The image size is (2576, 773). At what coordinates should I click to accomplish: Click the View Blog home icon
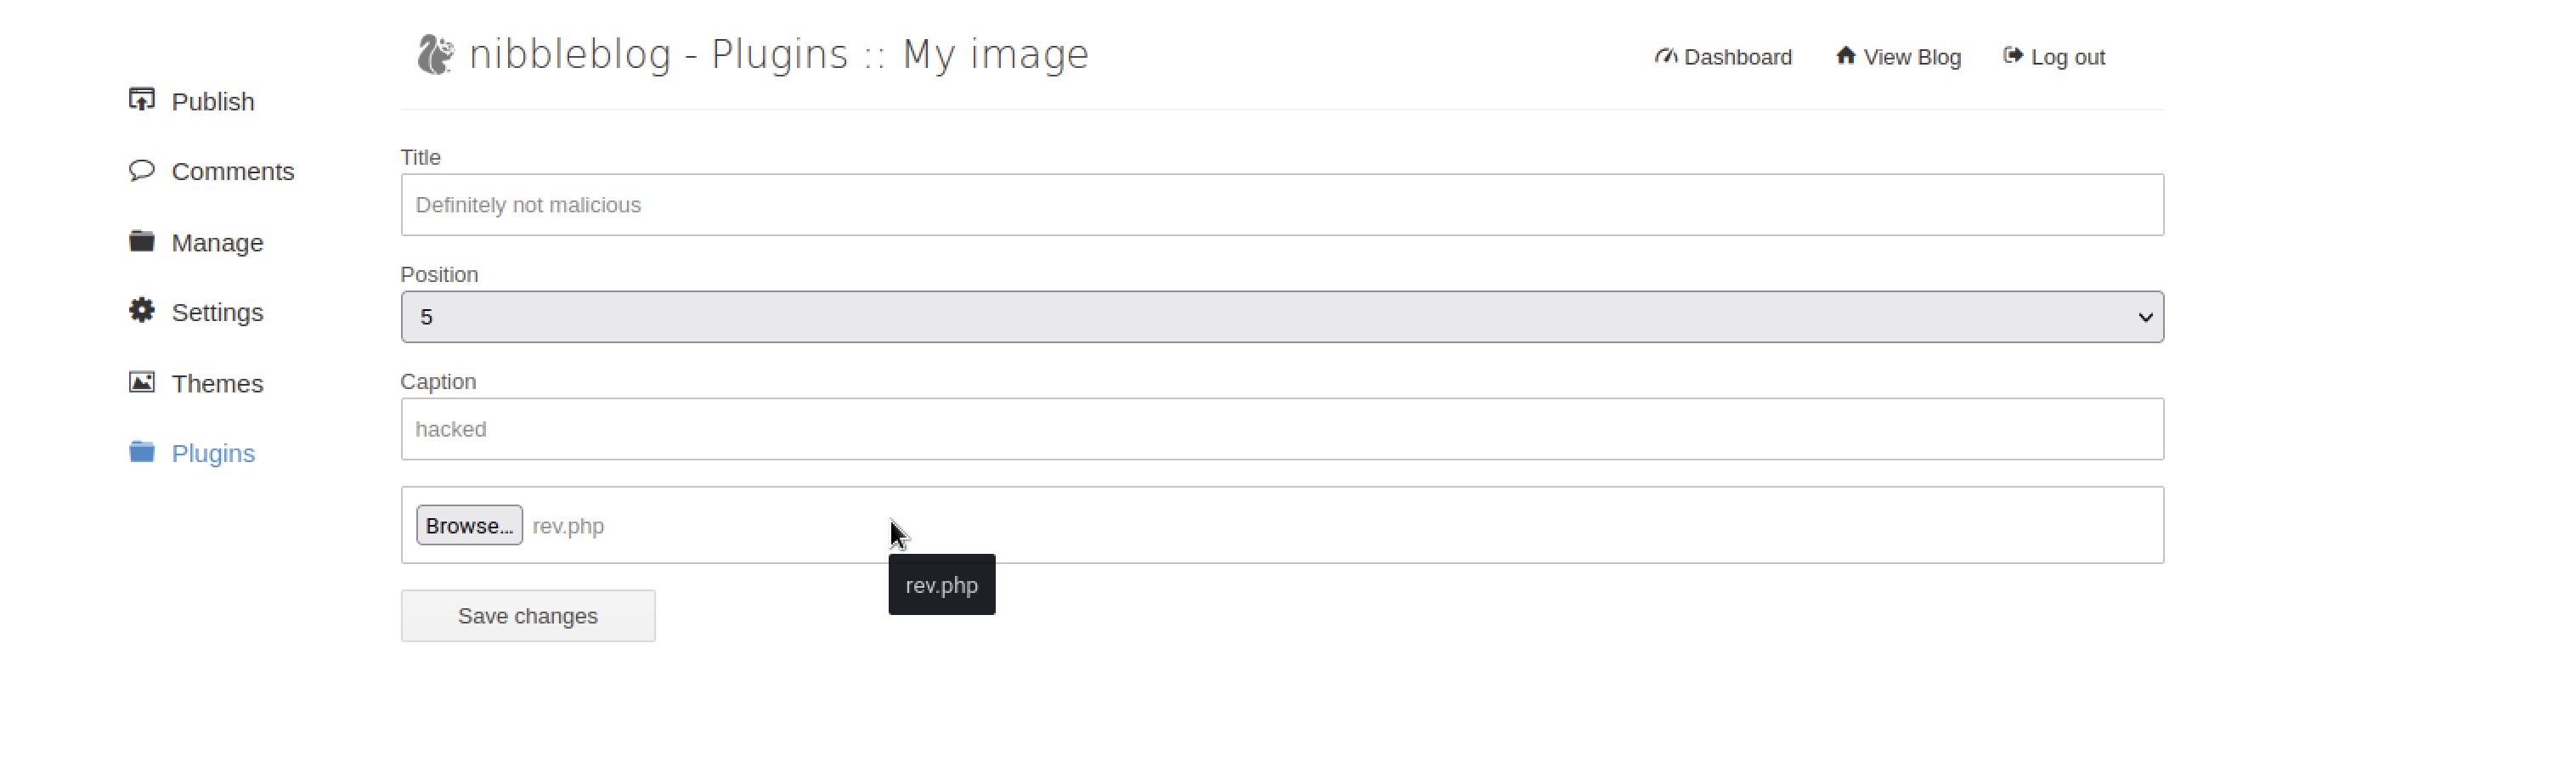[1845, 56]
